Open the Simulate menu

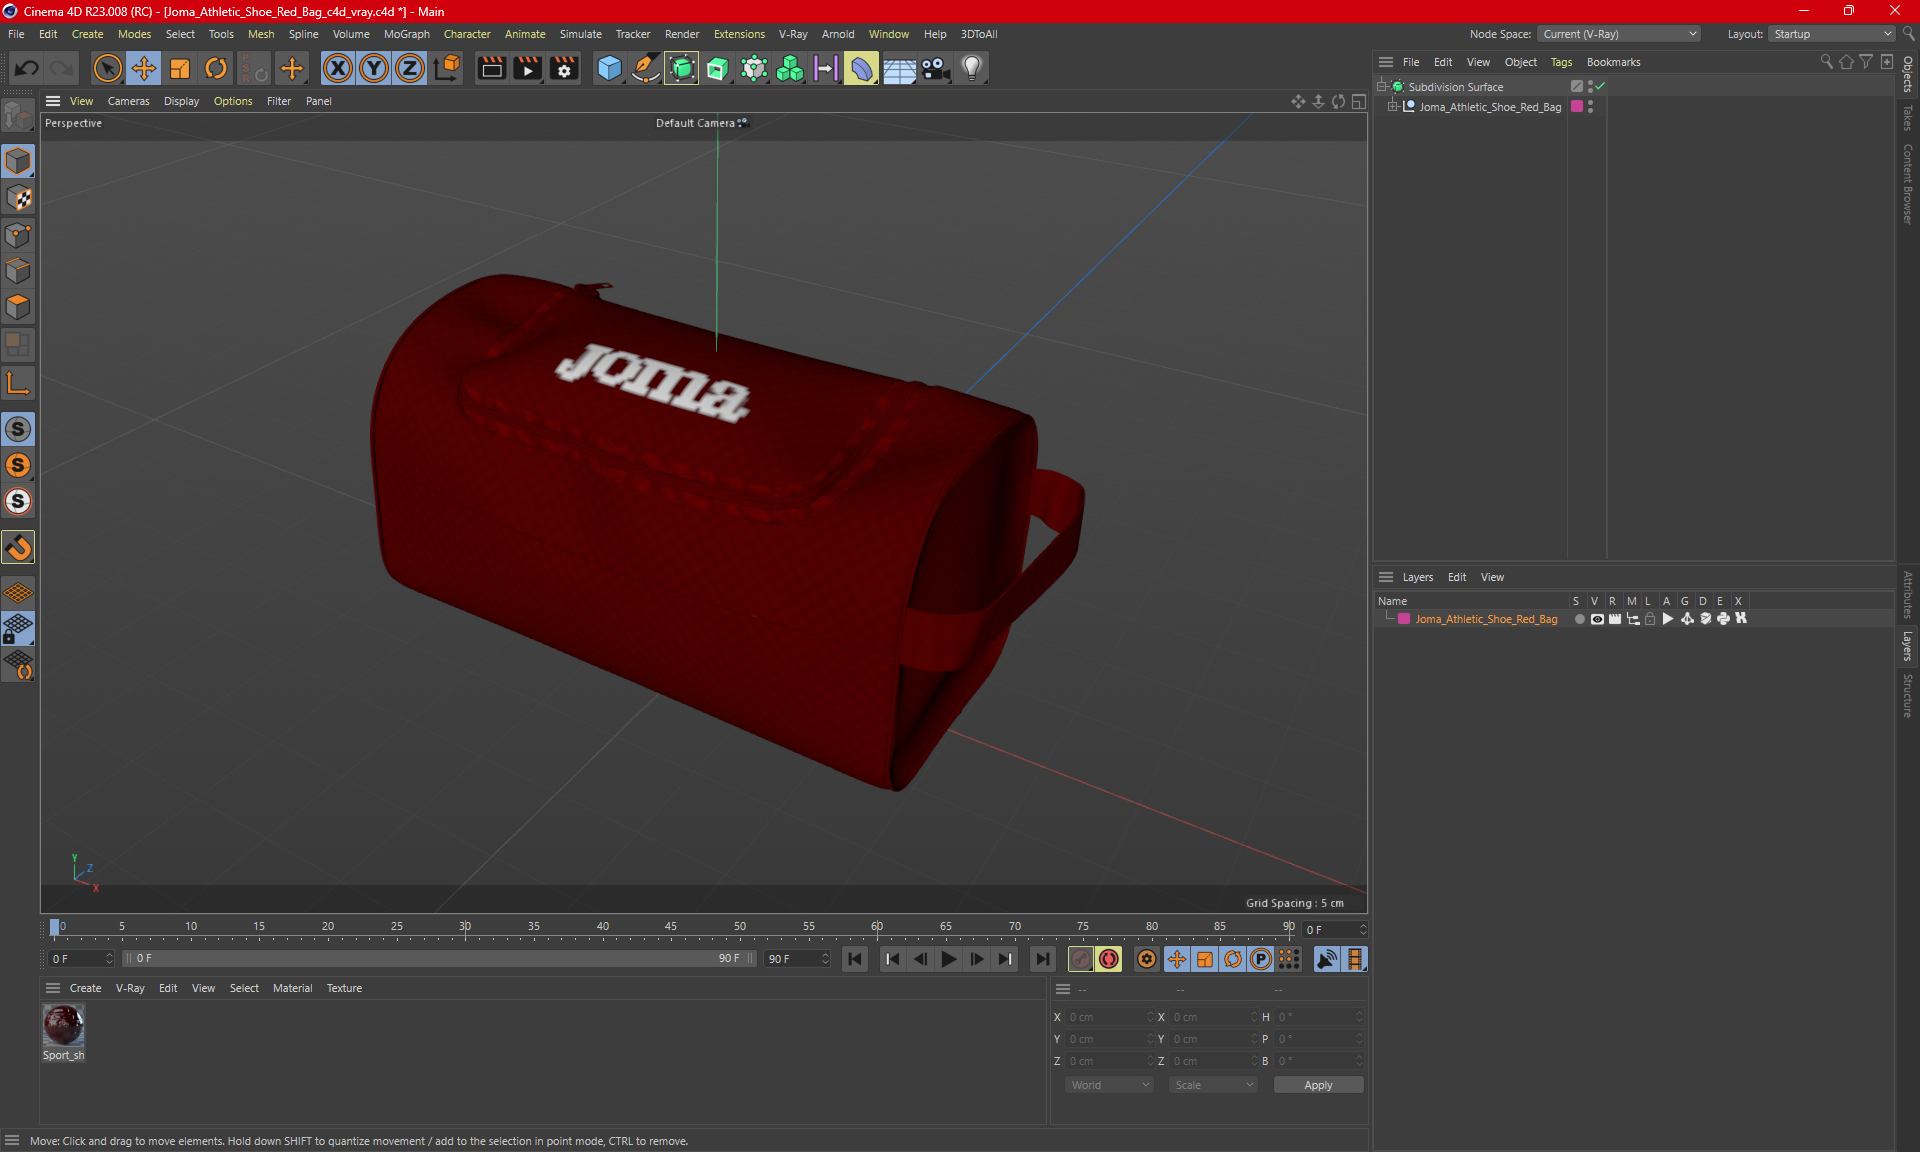coord(580,34)
